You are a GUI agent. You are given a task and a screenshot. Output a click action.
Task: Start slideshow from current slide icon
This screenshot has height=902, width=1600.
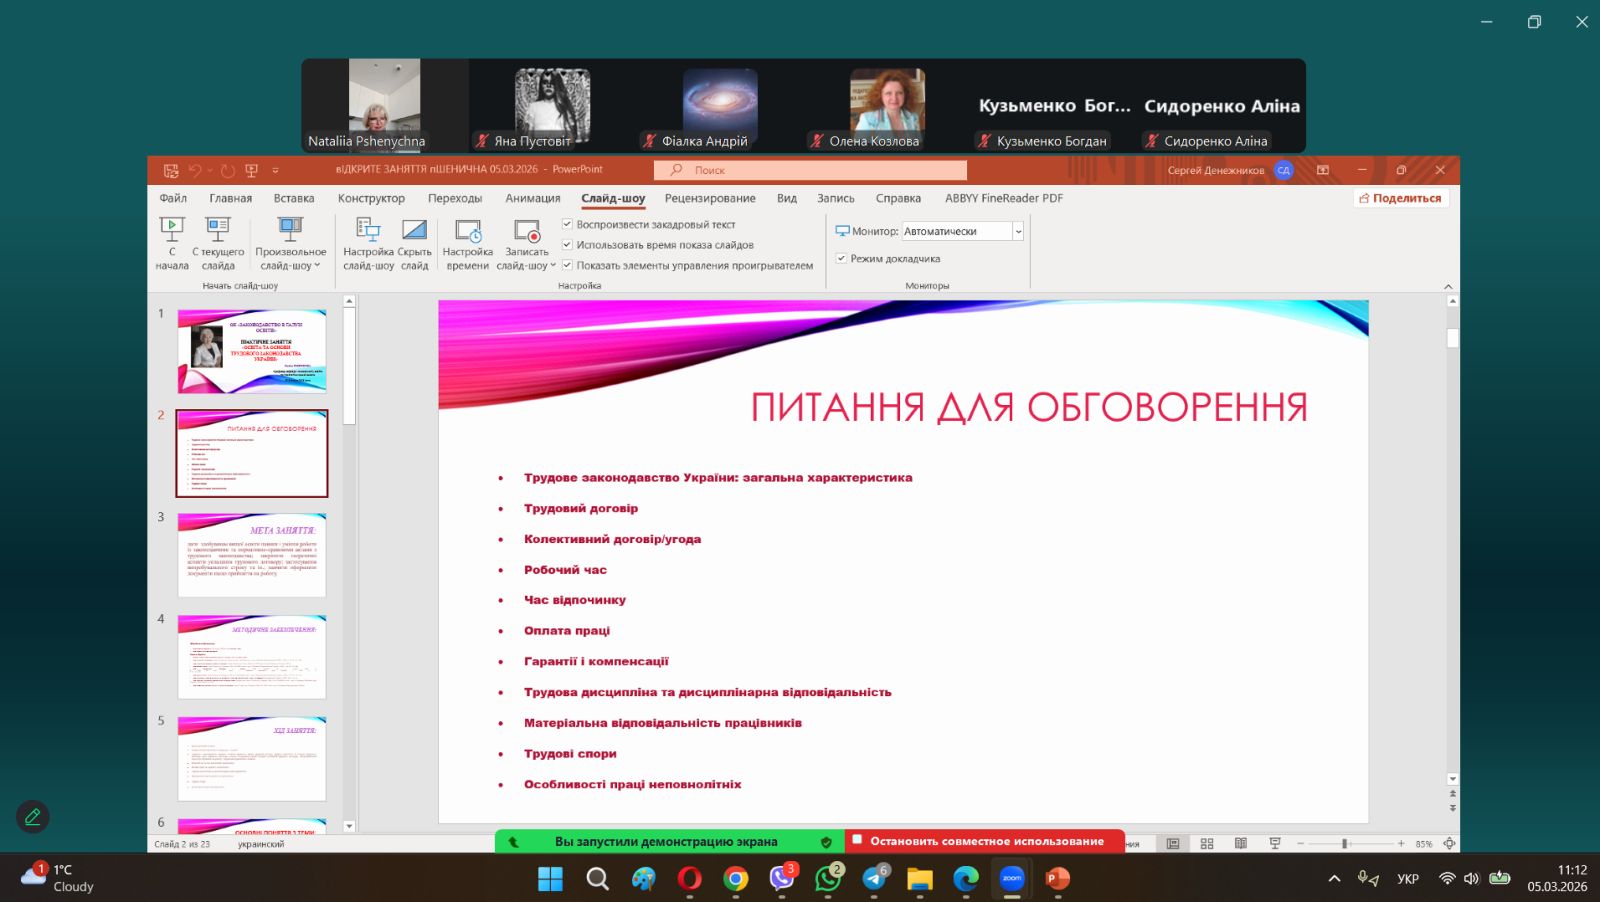(x=218, y=230)
